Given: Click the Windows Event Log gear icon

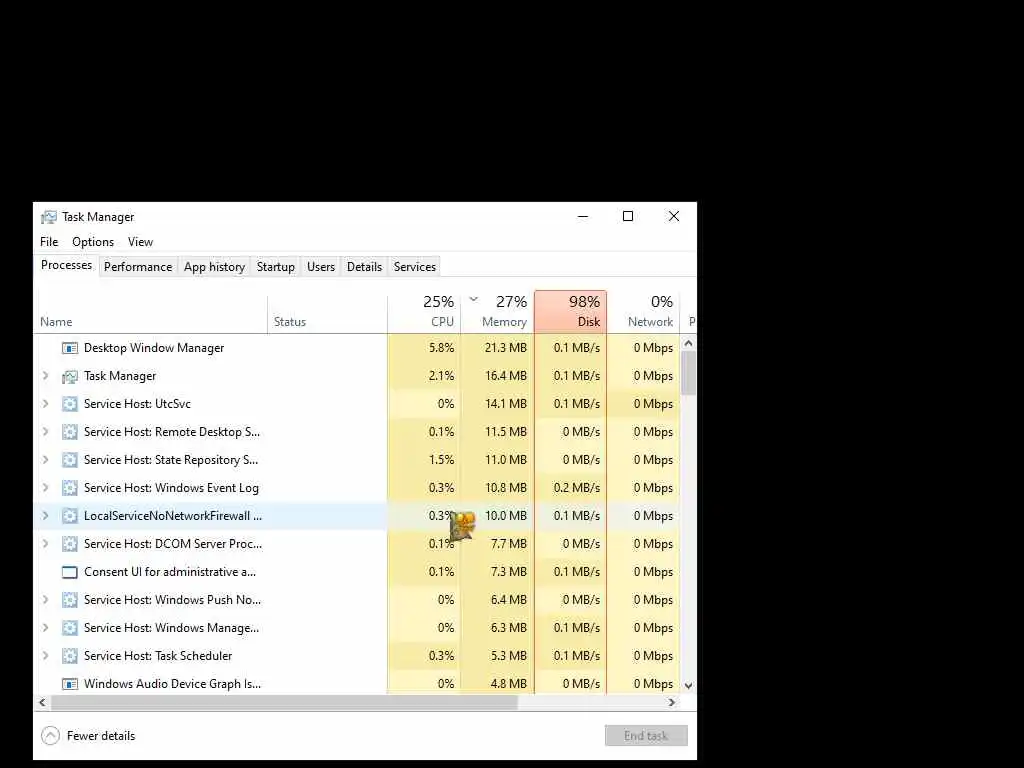Looking at the screenshot, I should 69,488.
